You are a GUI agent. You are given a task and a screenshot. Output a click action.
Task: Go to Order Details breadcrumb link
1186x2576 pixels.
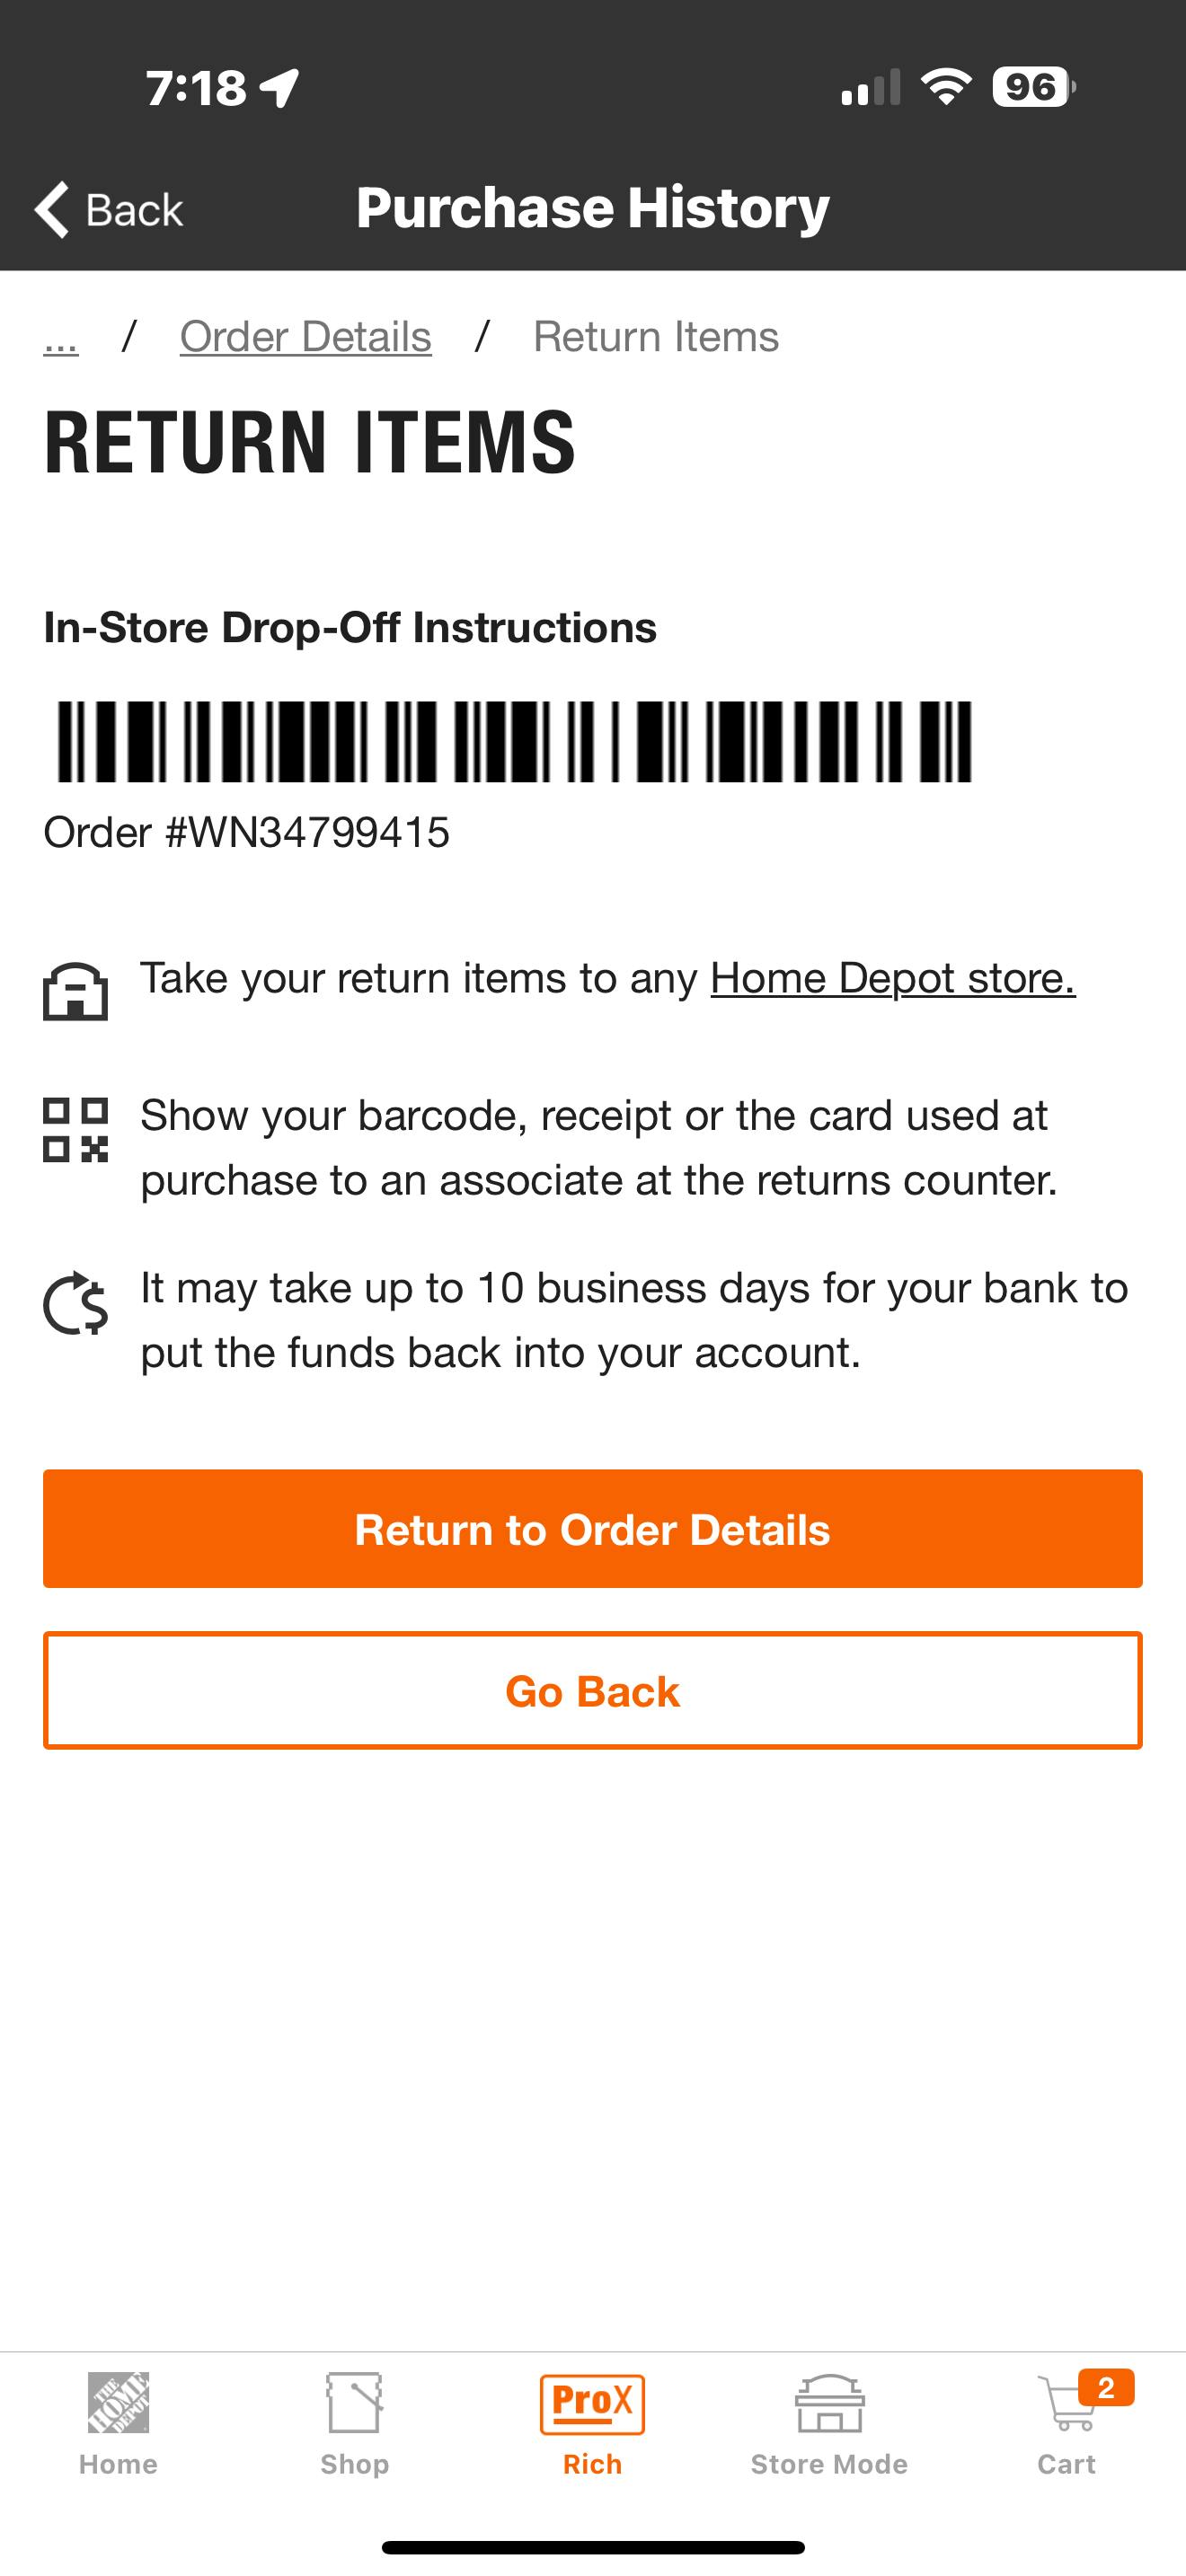305,337
